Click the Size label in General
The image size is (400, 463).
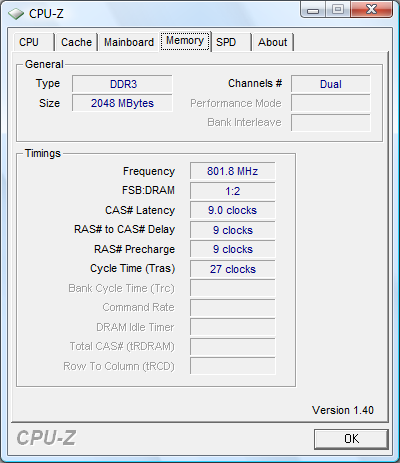[x=49, y=103]
